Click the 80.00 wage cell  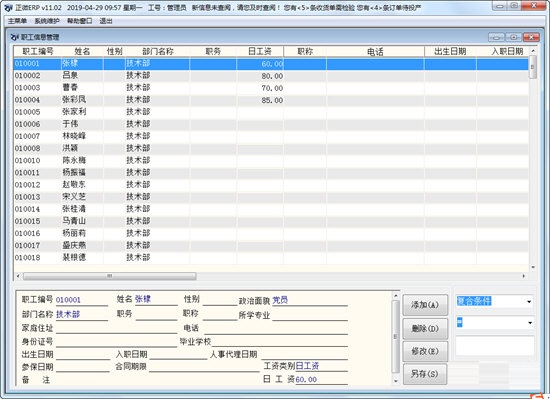coord(260,76)
